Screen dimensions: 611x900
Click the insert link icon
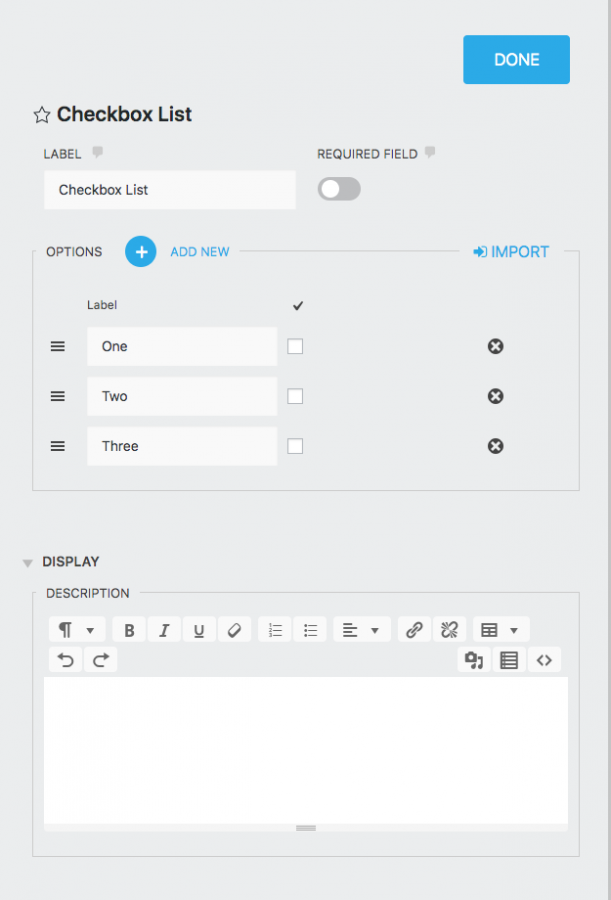pos(414,630)
